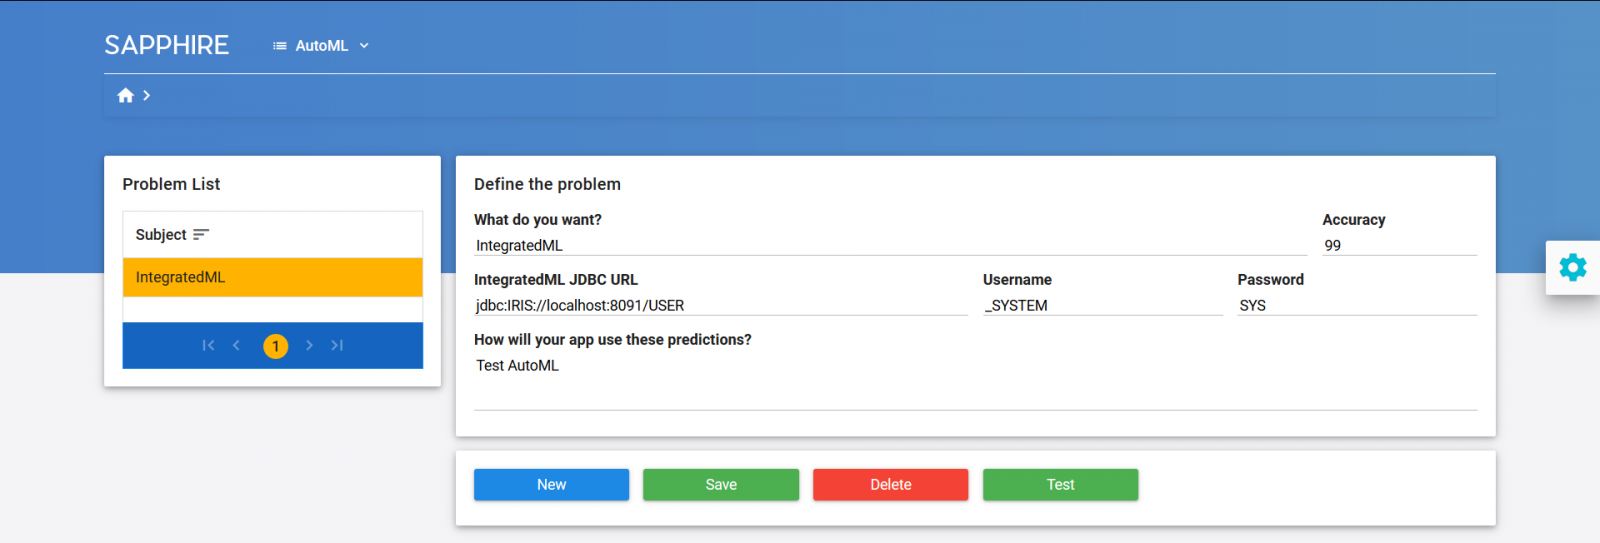
Task: Click the home breadcrumb icon
Action: 125,95
